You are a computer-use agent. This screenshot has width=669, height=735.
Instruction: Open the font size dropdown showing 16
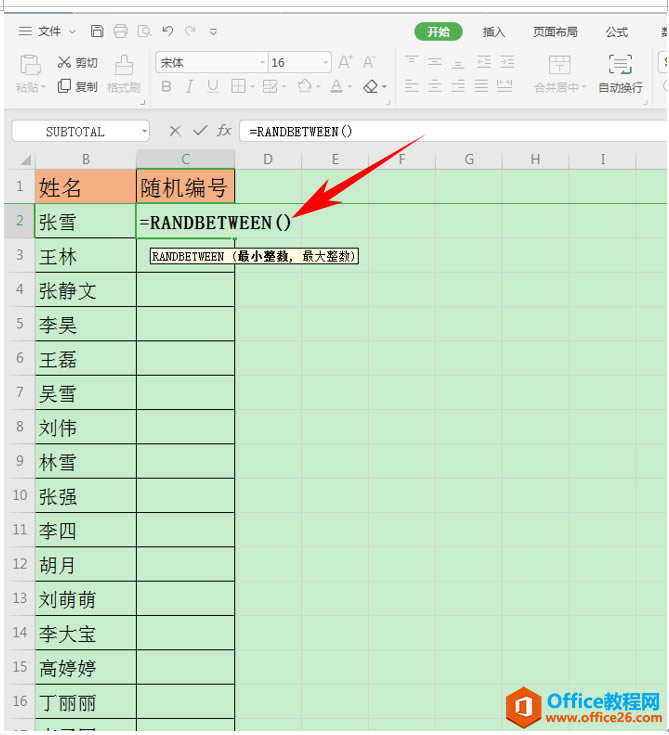[325, 62]
